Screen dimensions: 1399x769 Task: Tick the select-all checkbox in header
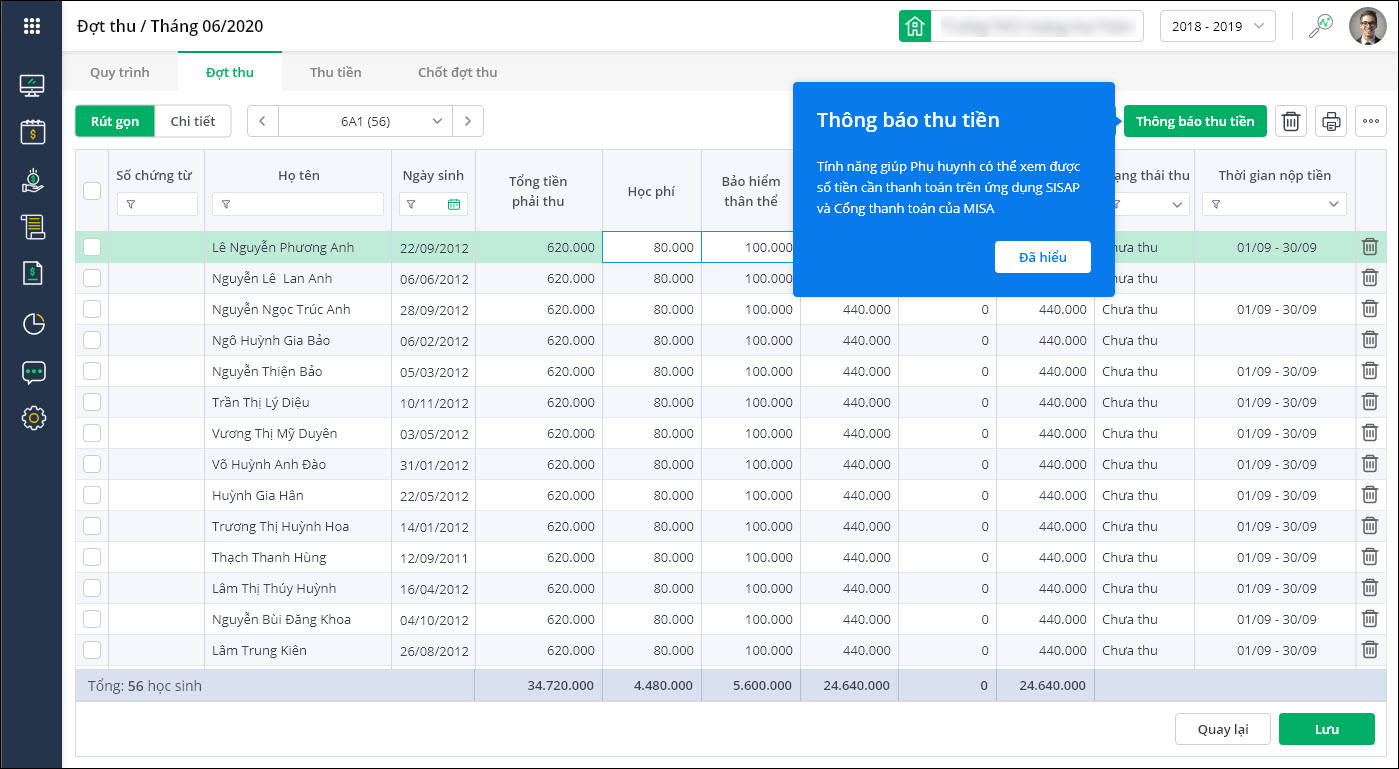92,191
